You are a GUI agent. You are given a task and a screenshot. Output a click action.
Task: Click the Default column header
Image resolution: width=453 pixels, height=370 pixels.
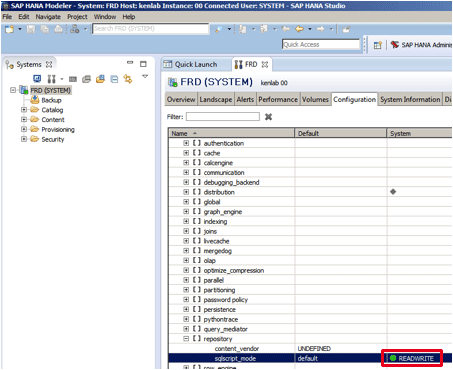click(x=341, y=133)
